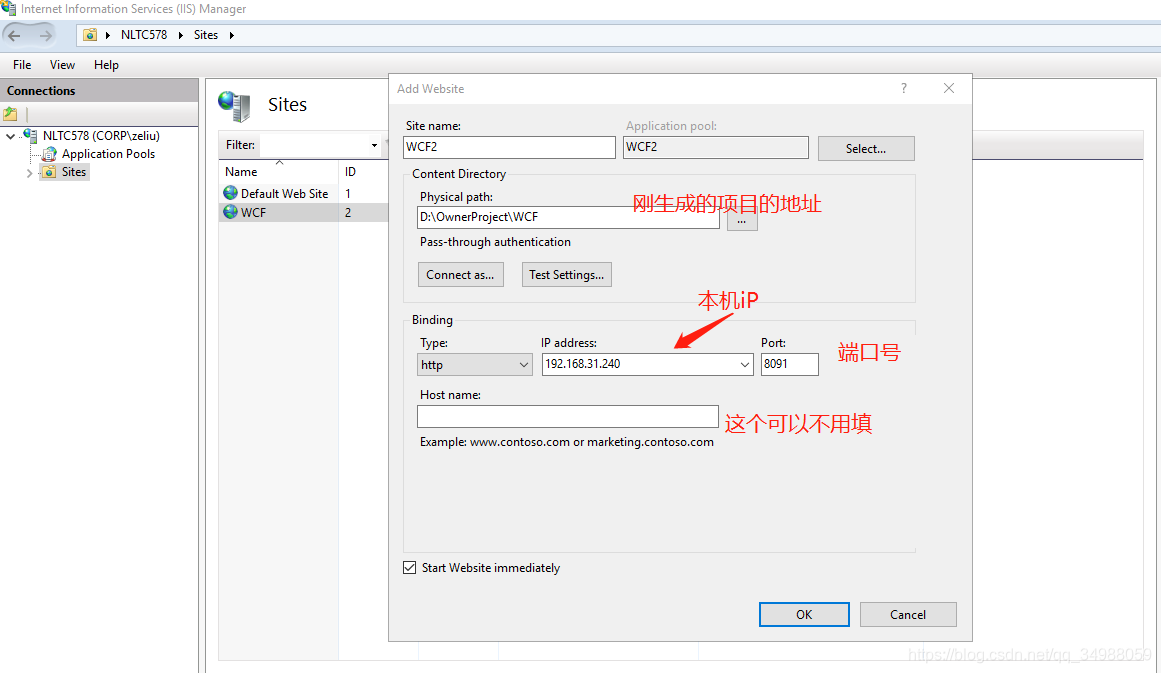The width and height of the screenshot is (1161, 673).
Task: Click the IIS Manager title bar icon
Action: pos(8,8)
